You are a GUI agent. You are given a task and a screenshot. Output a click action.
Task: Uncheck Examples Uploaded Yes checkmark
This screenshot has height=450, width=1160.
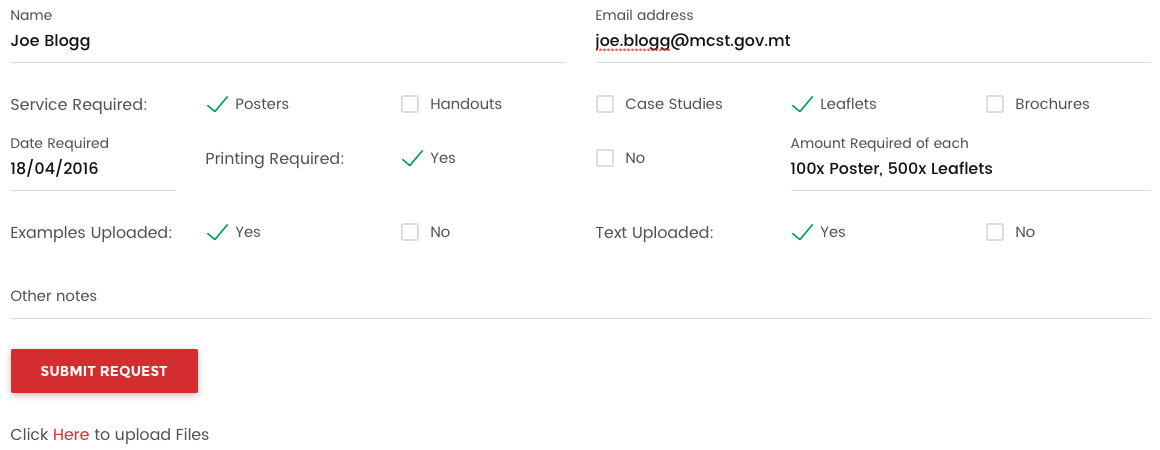(x=217, y=232)
